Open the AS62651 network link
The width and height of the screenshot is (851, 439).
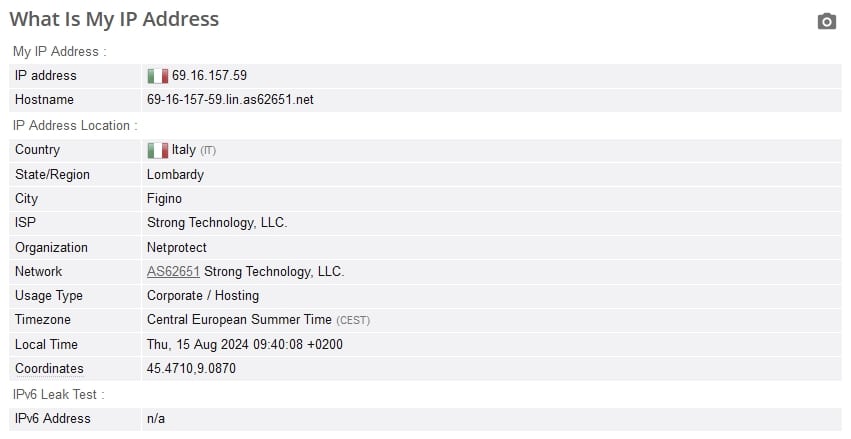coord(173,271)
